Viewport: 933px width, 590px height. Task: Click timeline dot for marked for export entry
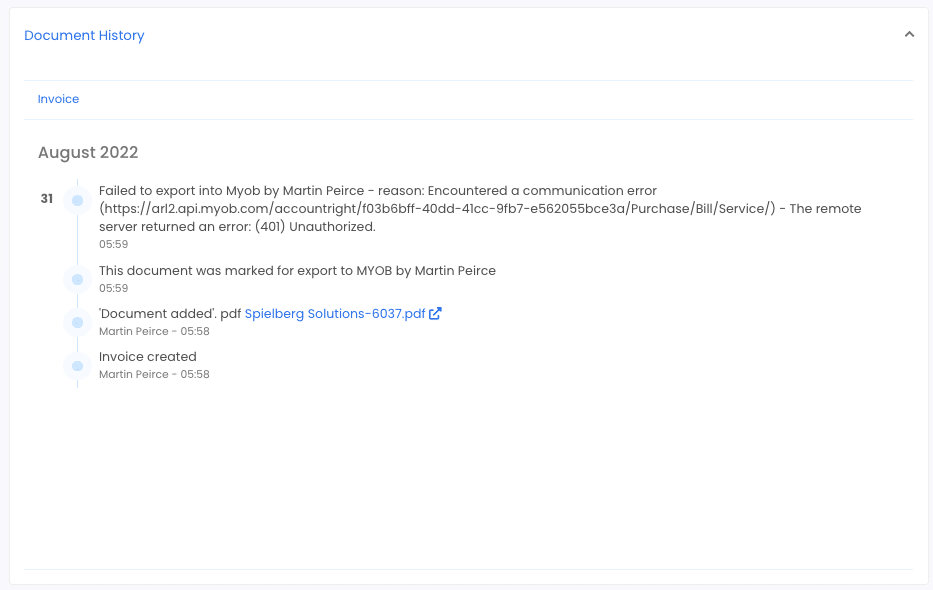77,279
